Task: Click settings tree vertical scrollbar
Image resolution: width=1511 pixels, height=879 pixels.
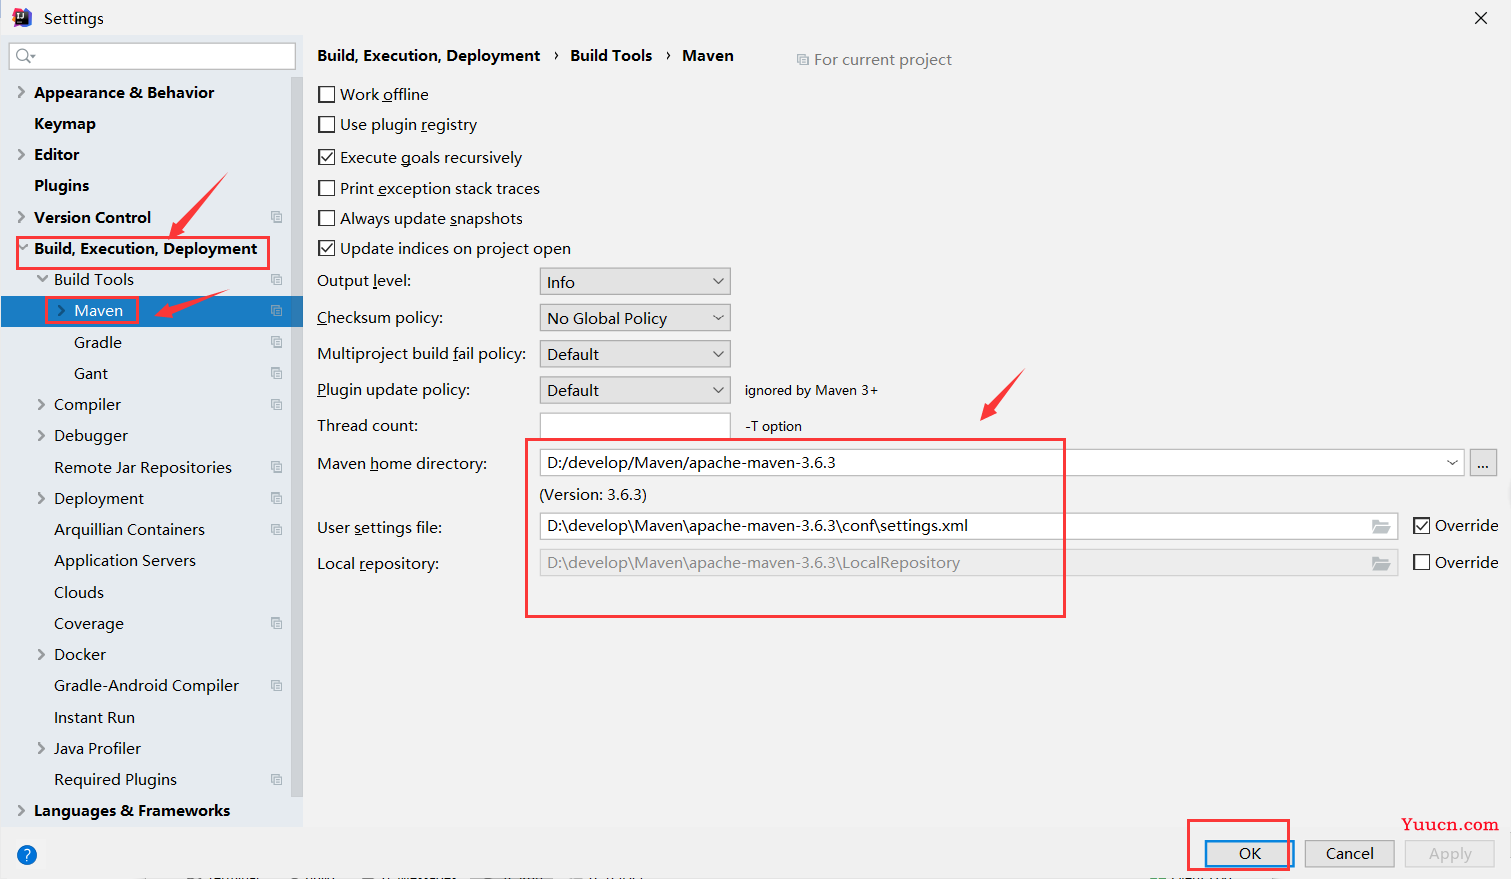Action: tap(297, 436)
